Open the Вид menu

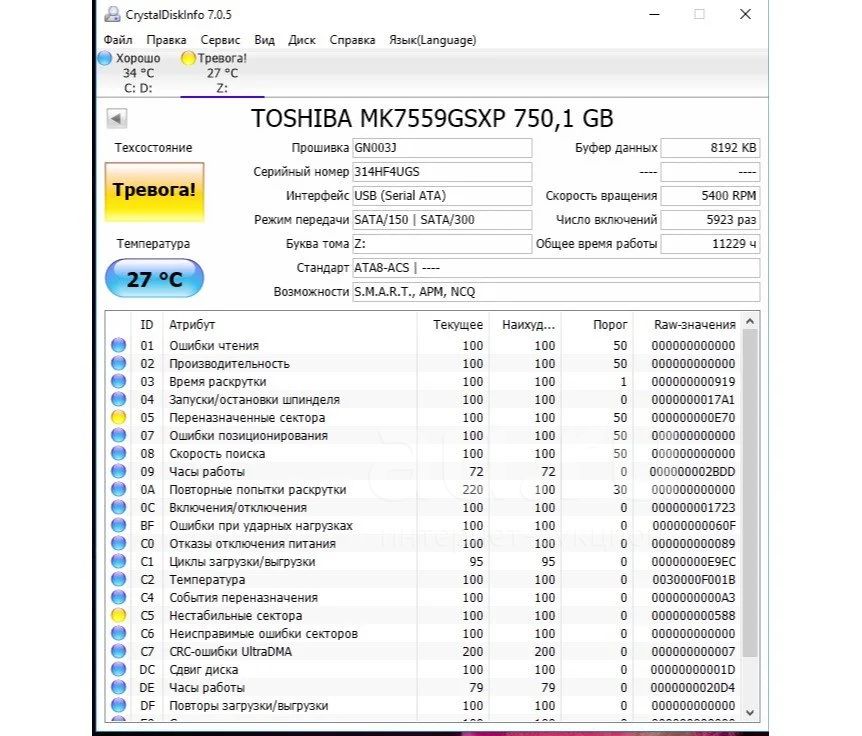point(264,40)
